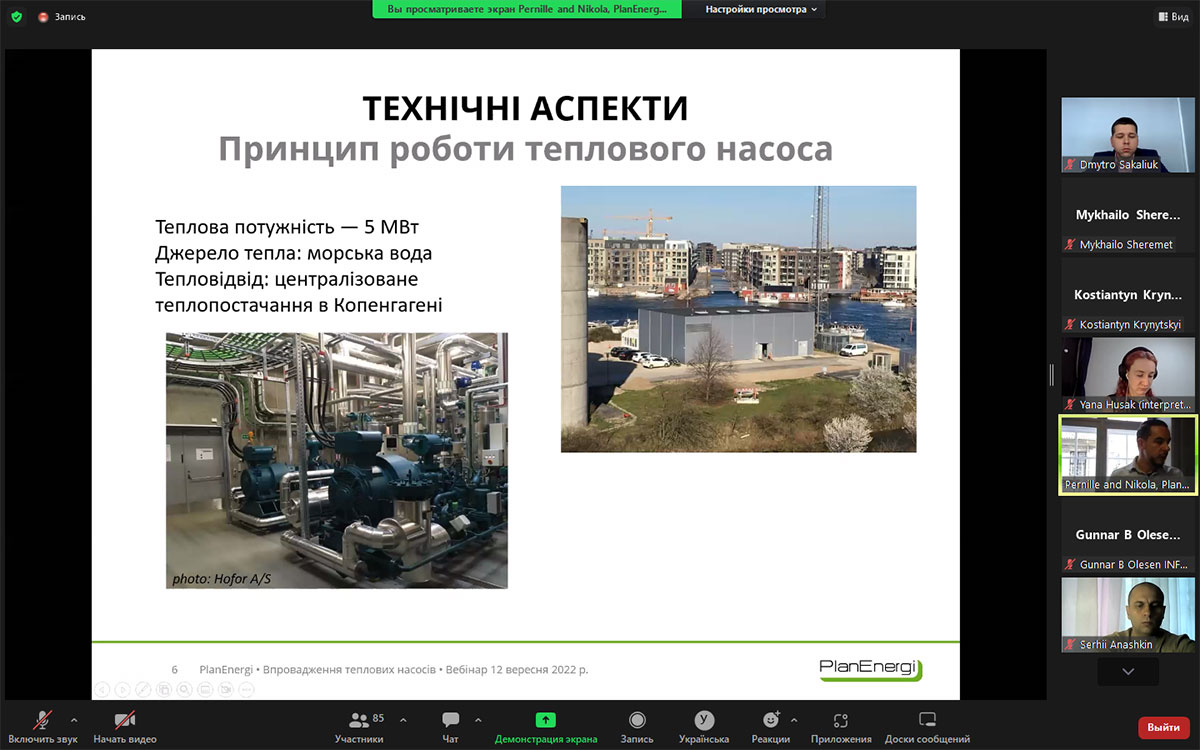
Task: Click the green Демонстрация экрана share button
Action: tap(546, 726)
